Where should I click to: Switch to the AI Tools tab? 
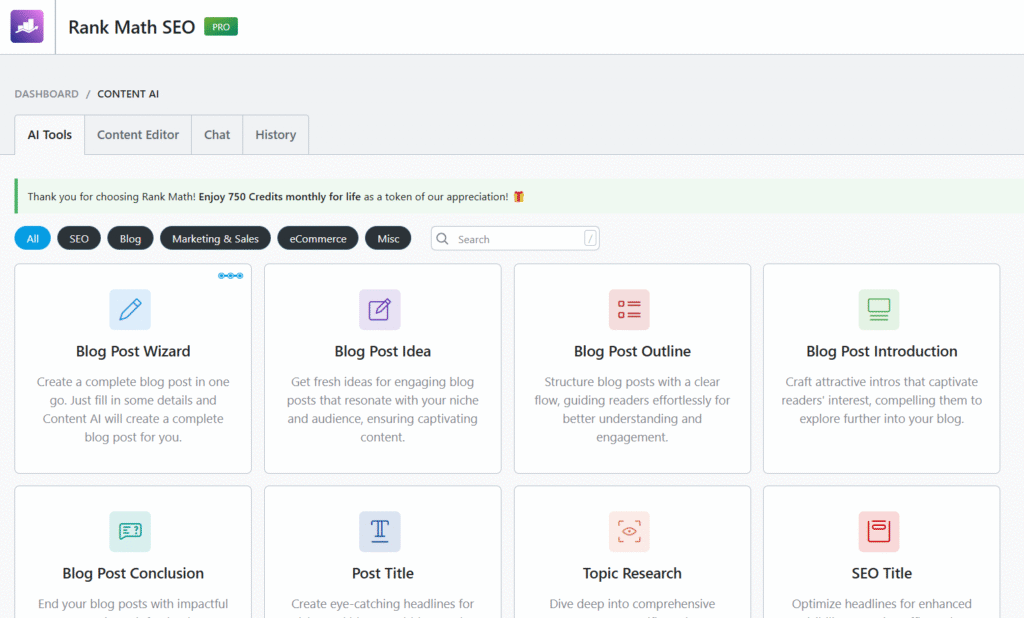coord(50,135)
